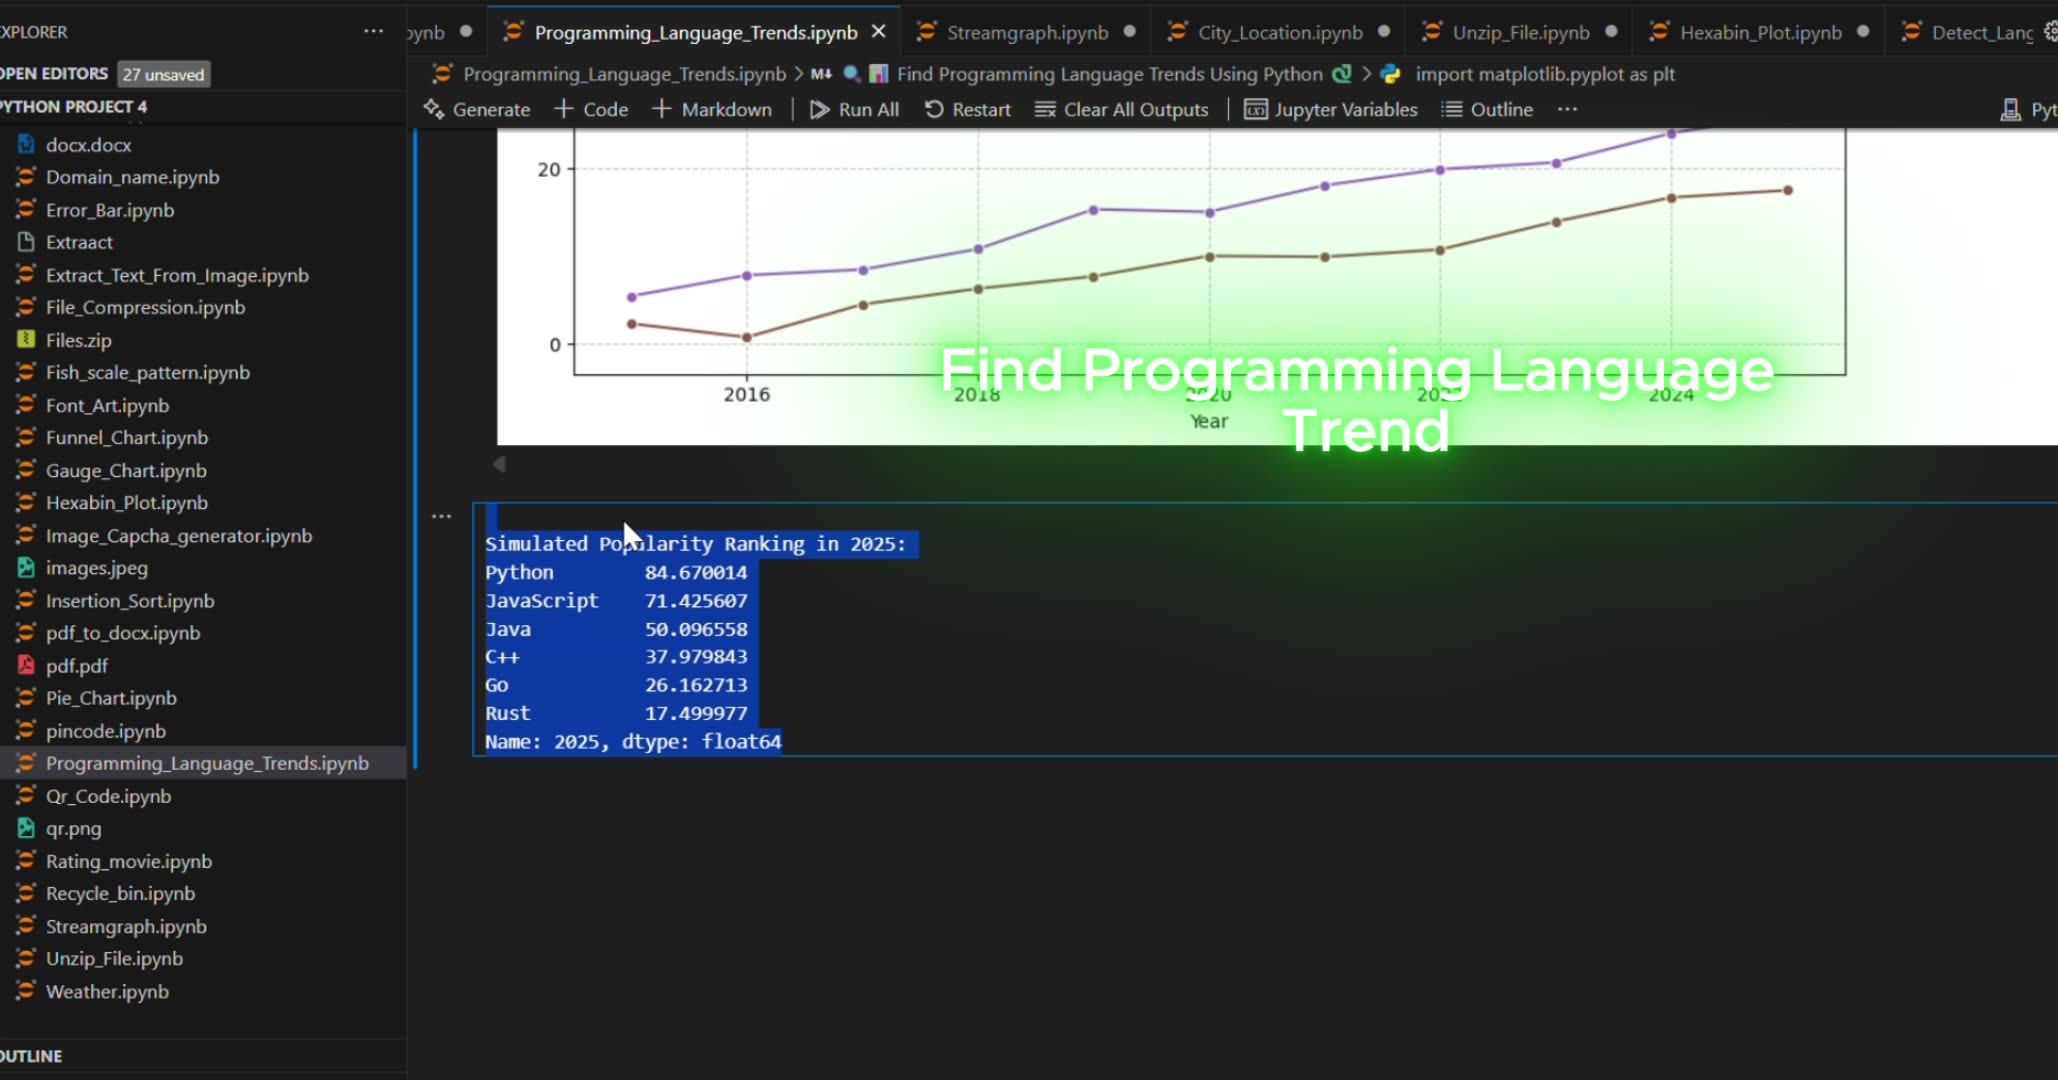Clear All Outputs in notebook

pos(1121,109)
